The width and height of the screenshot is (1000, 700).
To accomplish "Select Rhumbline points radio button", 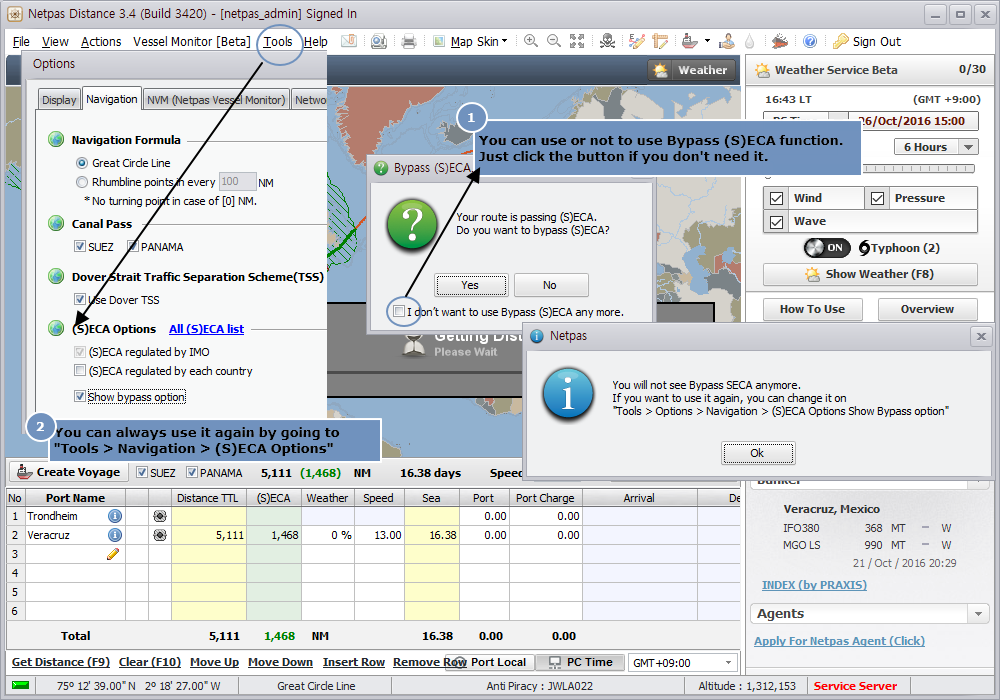I will [x=82, y=182].
